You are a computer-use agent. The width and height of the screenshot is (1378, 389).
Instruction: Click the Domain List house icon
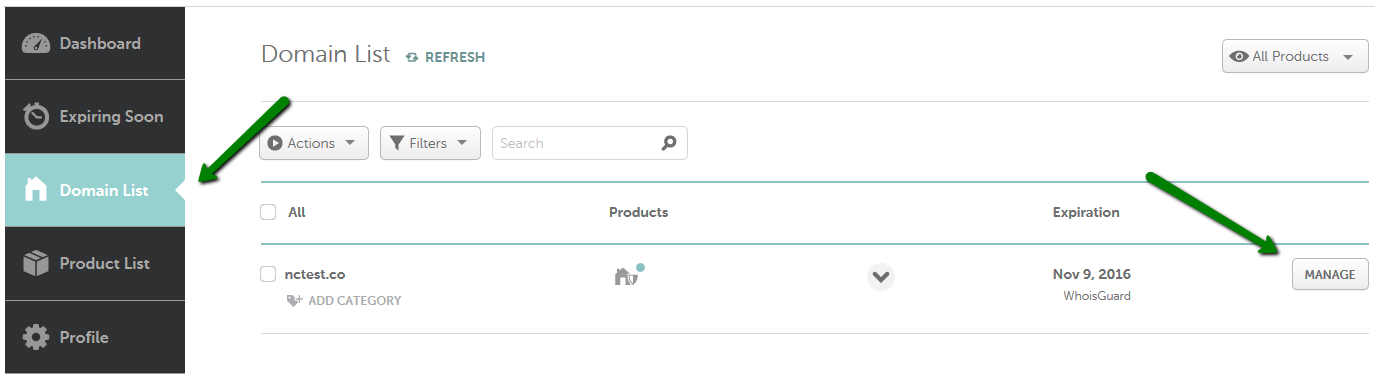(36, 190)
